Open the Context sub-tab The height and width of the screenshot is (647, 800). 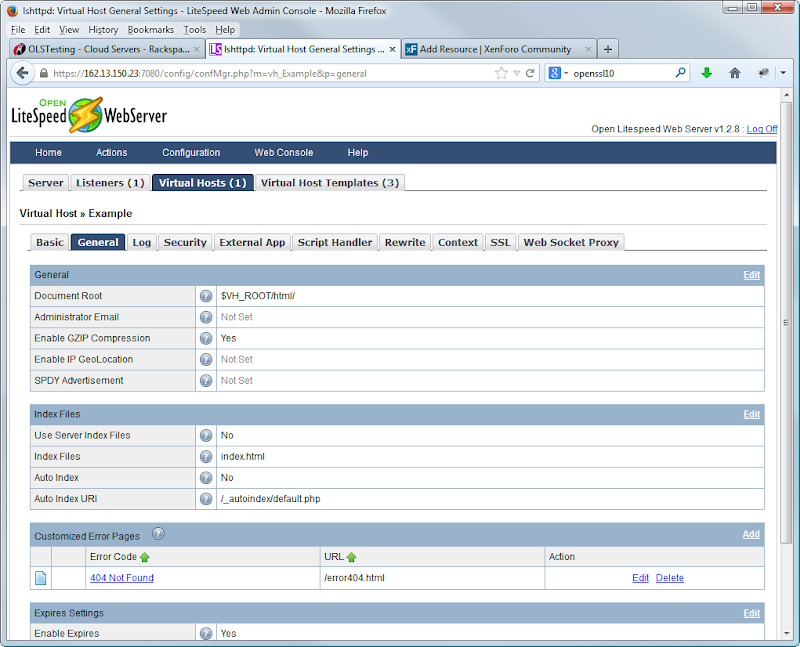[x=458, y=242]
